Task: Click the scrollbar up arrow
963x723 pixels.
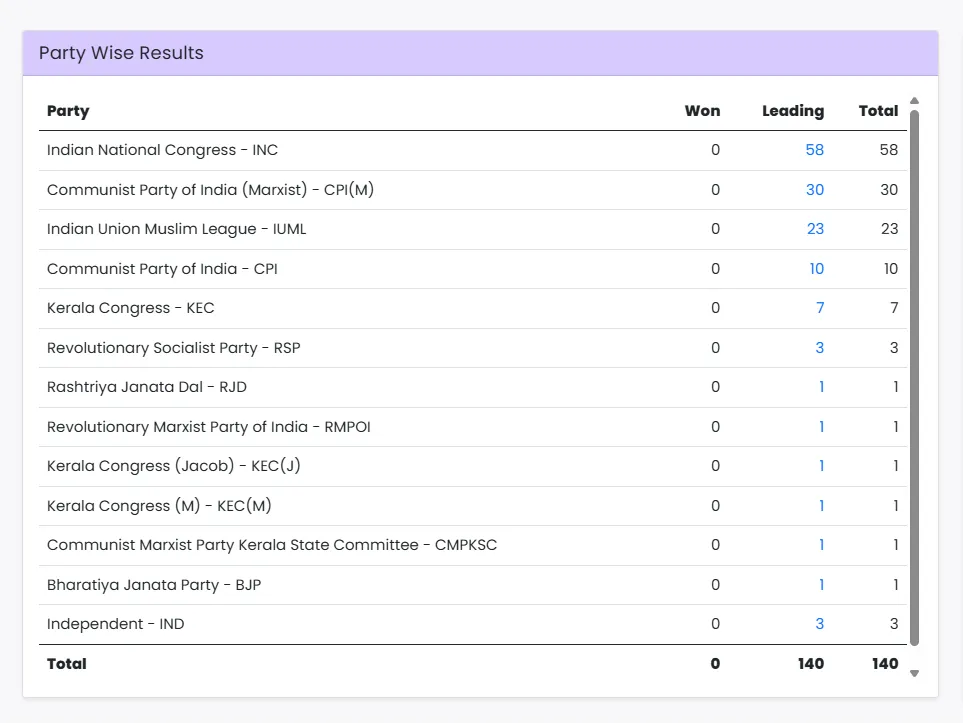Action: [914, 101]
